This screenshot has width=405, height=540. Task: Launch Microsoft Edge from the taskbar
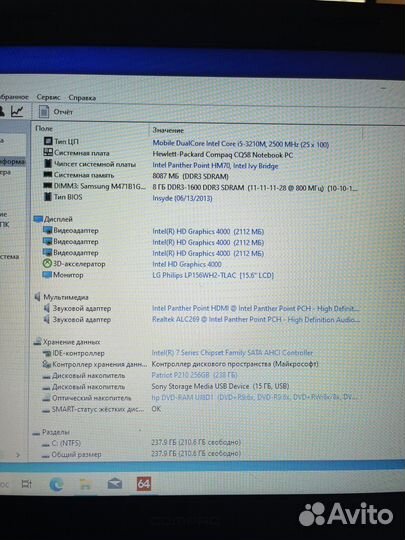click(56, 485)
